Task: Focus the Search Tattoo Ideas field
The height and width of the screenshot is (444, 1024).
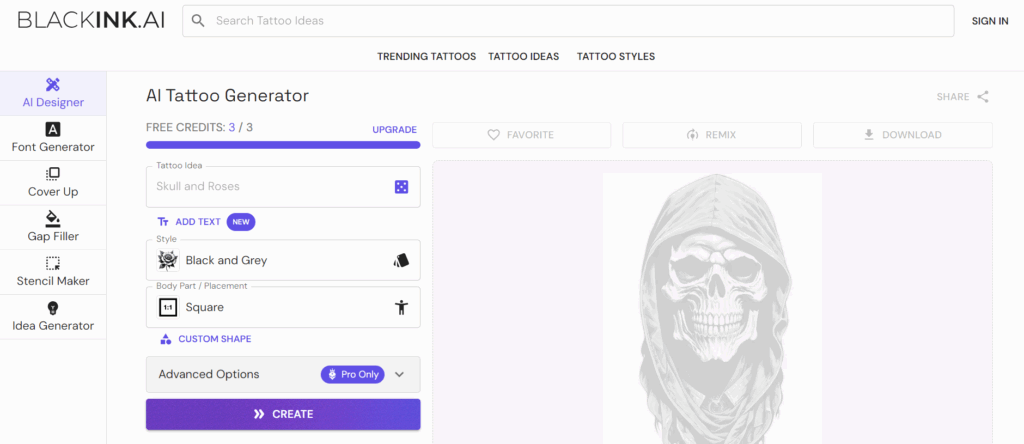Action: click(x=568, y=21)
